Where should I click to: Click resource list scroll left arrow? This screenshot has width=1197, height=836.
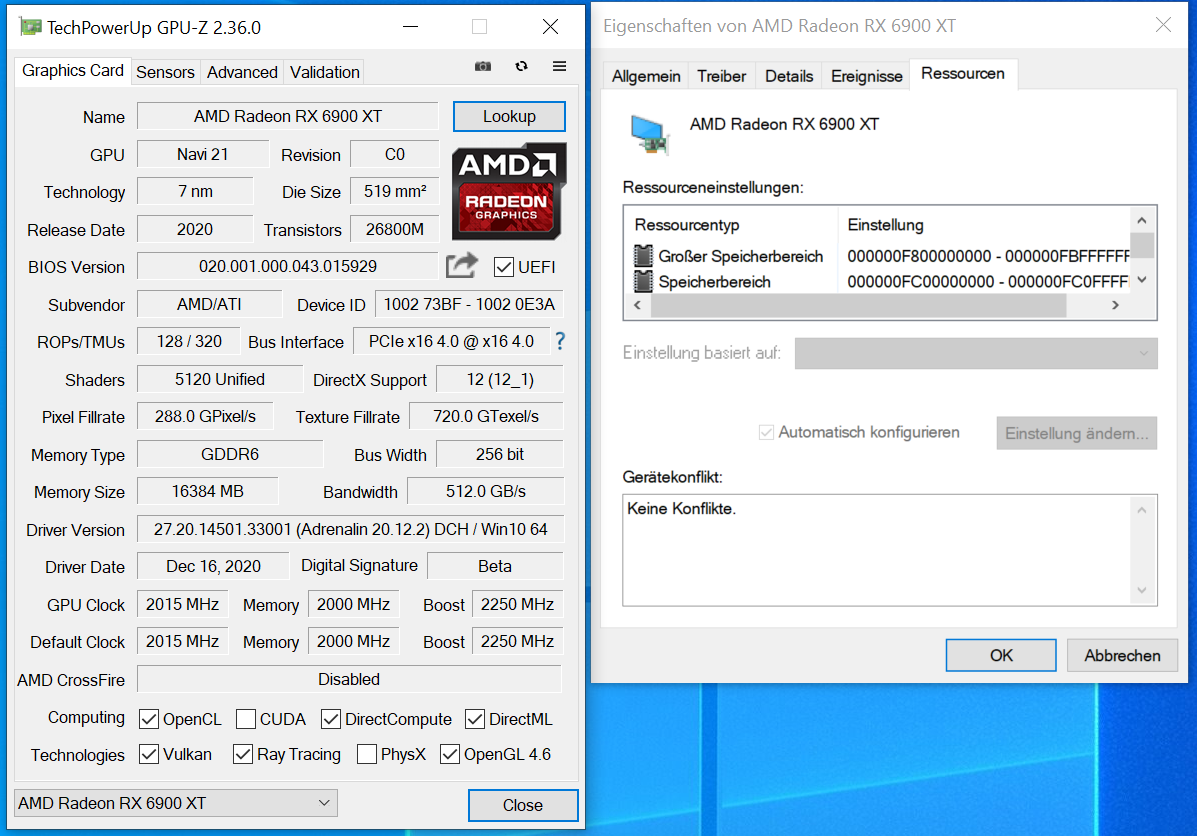[637, 305]
